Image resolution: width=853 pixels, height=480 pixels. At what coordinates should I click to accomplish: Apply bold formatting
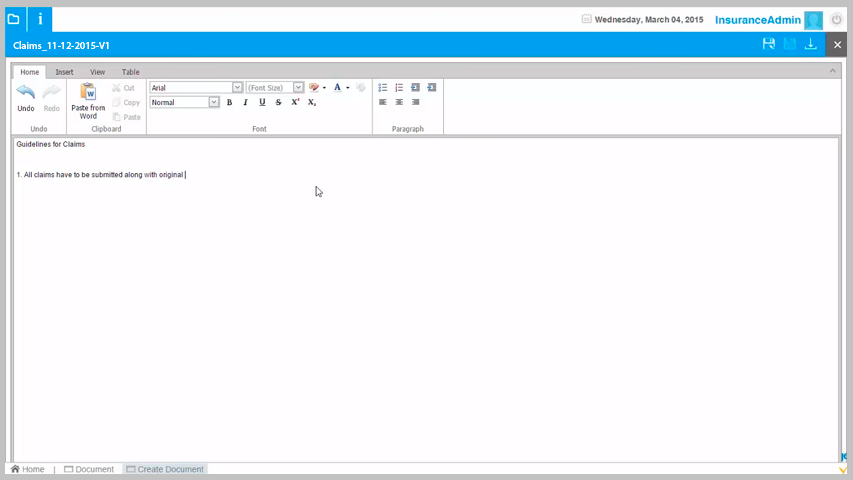pyautogui.click(x=230, y=102)
